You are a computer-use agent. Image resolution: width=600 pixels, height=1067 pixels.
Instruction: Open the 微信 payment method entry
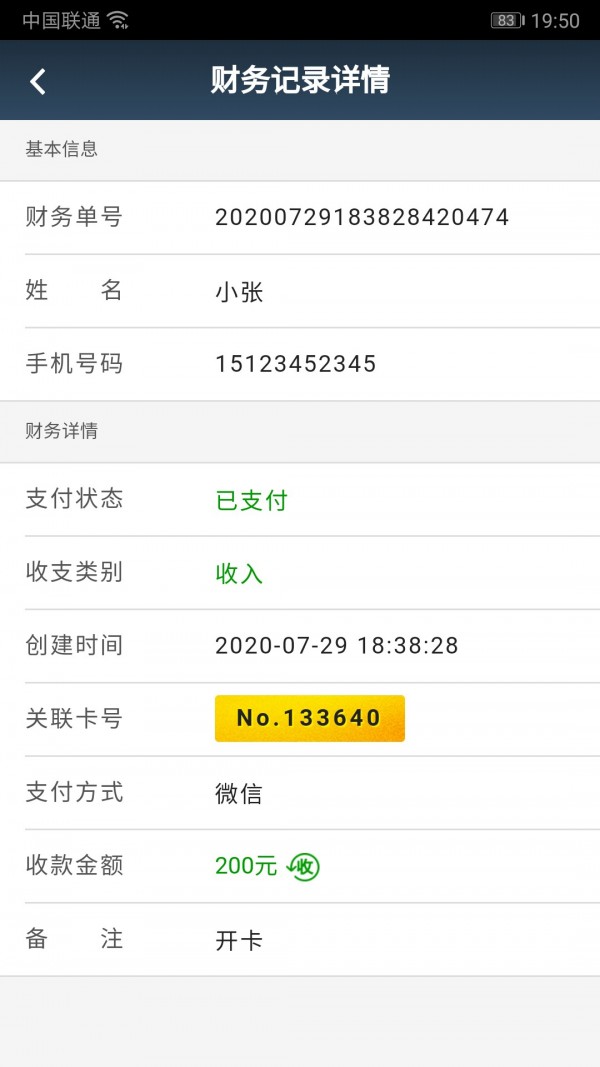tap(240, 793)
